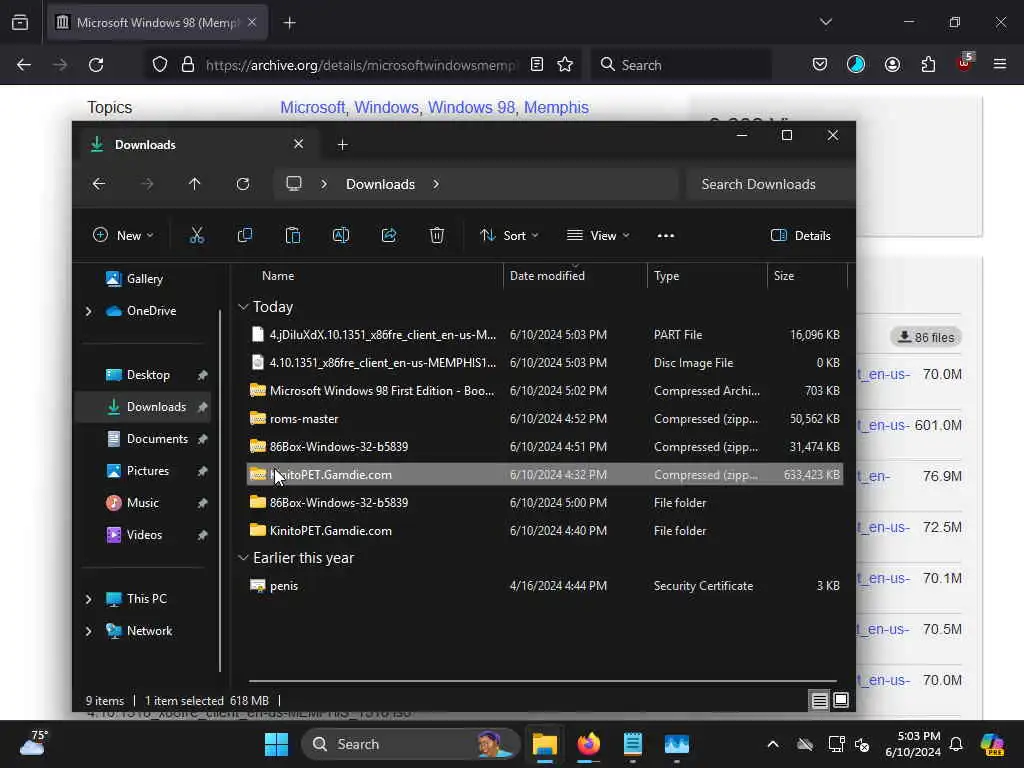The width and height of the screenshot is (1024, 768).
Task: Show hidden system tray icons
Action: pyautogui.click(x=773, y=744)
